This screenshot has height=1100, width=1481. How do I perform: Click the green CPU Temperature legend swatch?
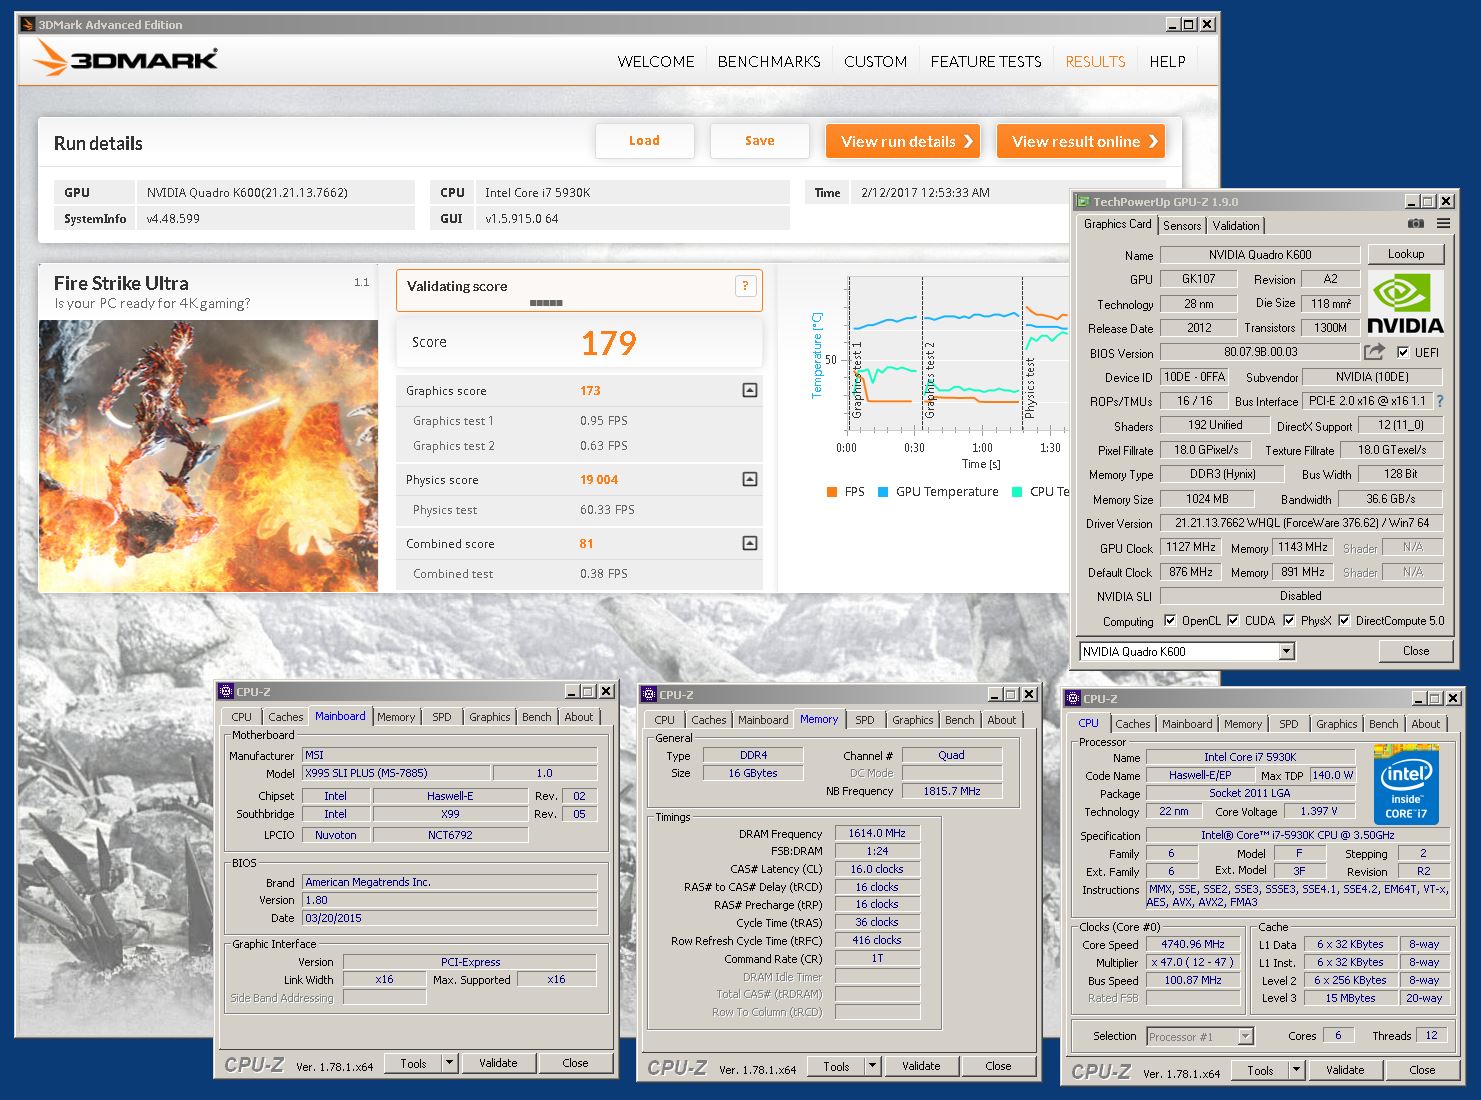click(1017, 492)
